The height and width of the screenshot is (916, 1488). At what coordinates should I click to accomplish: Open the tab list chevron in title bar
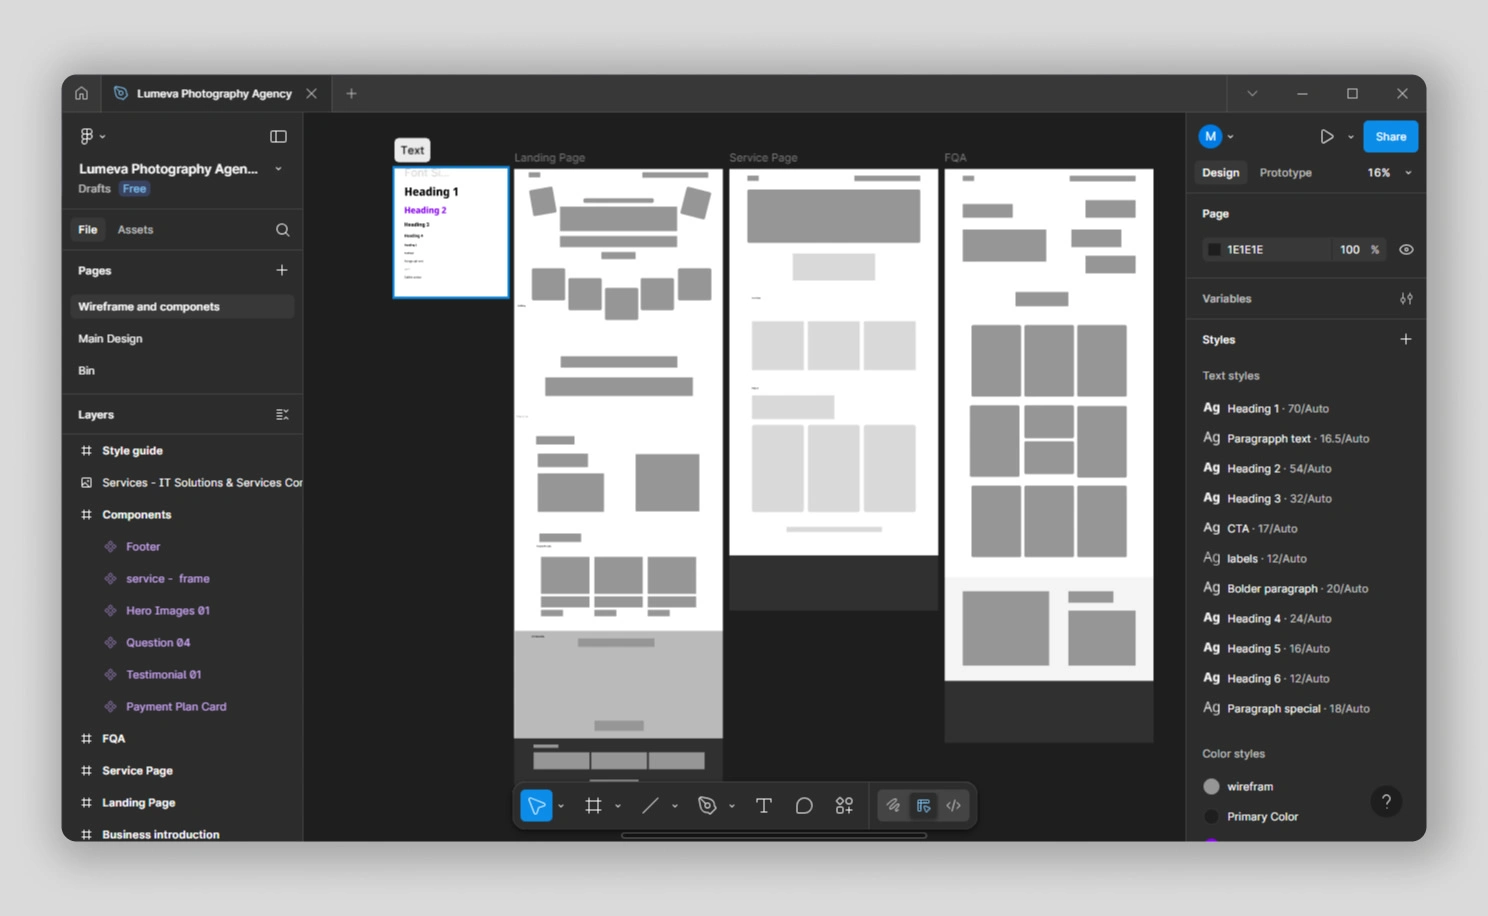pyautogui.click(x=1252, y=93)
